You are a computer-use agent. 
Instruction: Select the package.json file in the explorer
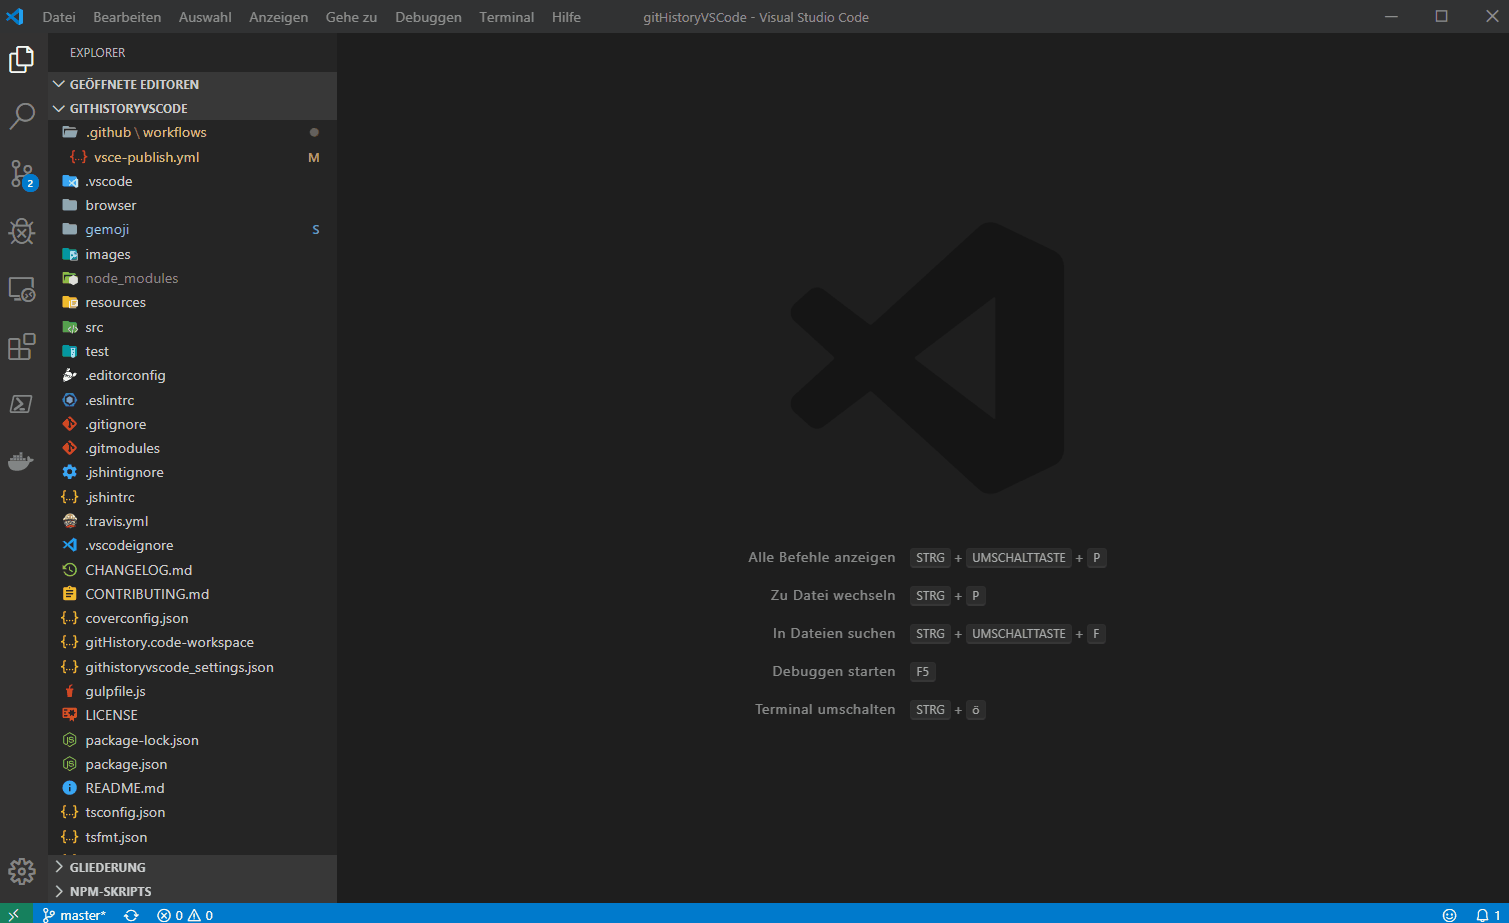126,764
